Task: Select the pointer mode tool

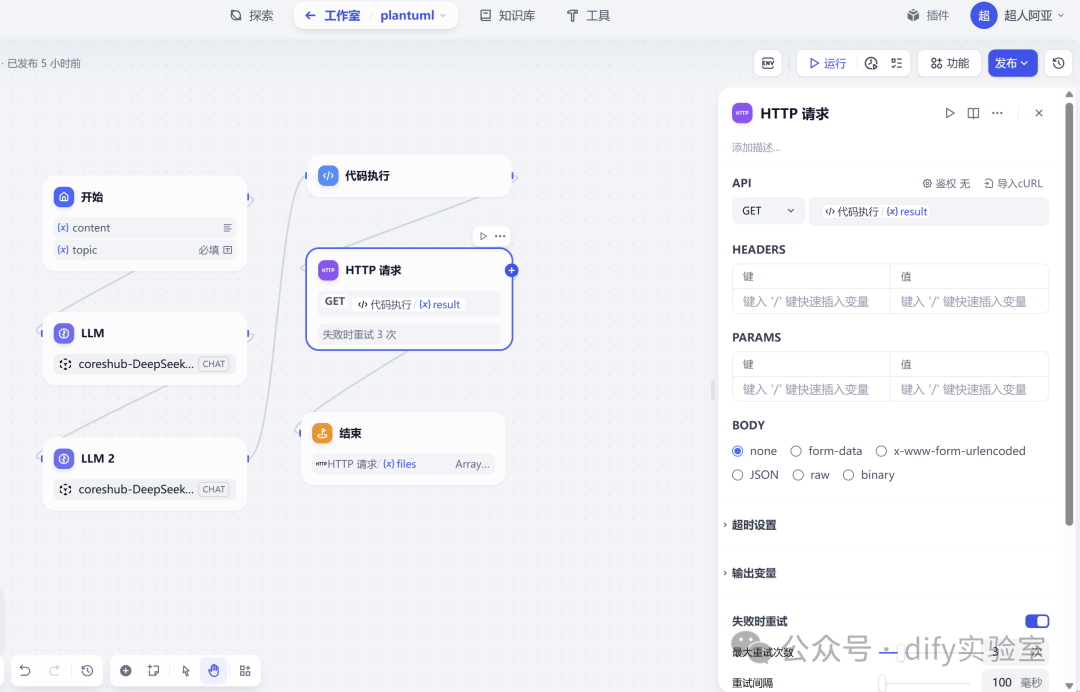Action: coord(185,671)
